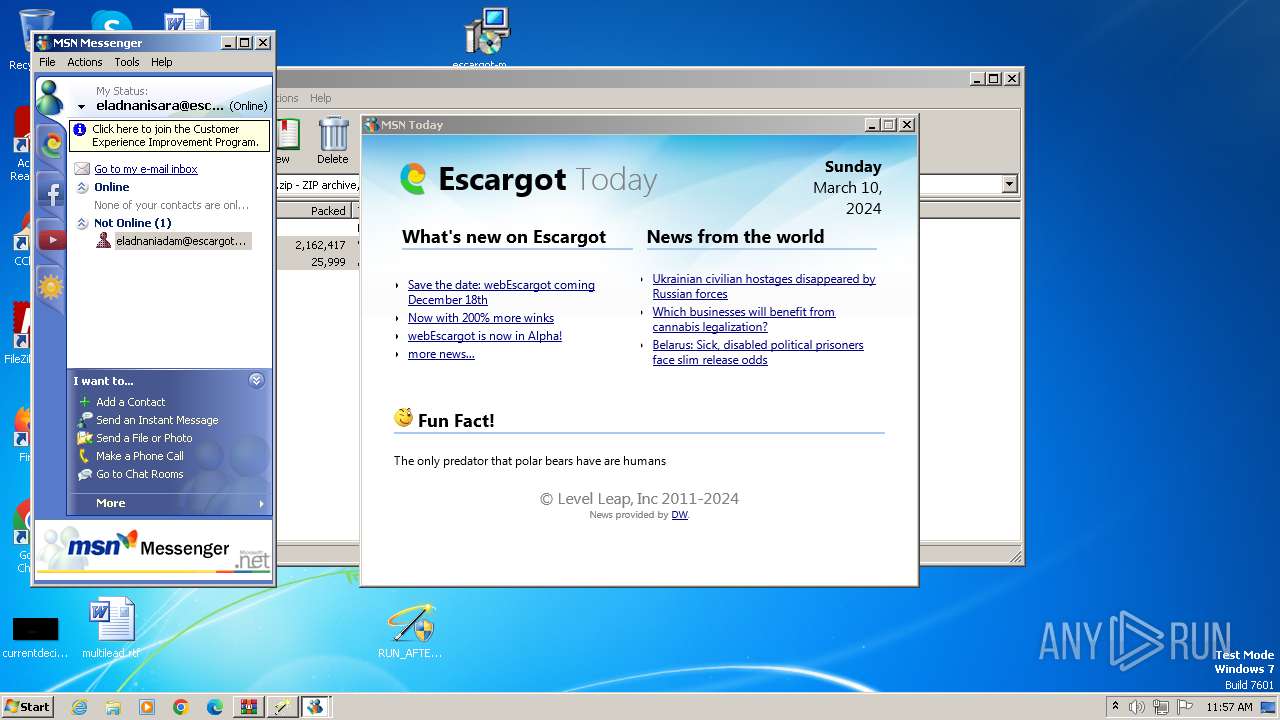Open cannabis legalization businesses news link

[x=744, y=319]
